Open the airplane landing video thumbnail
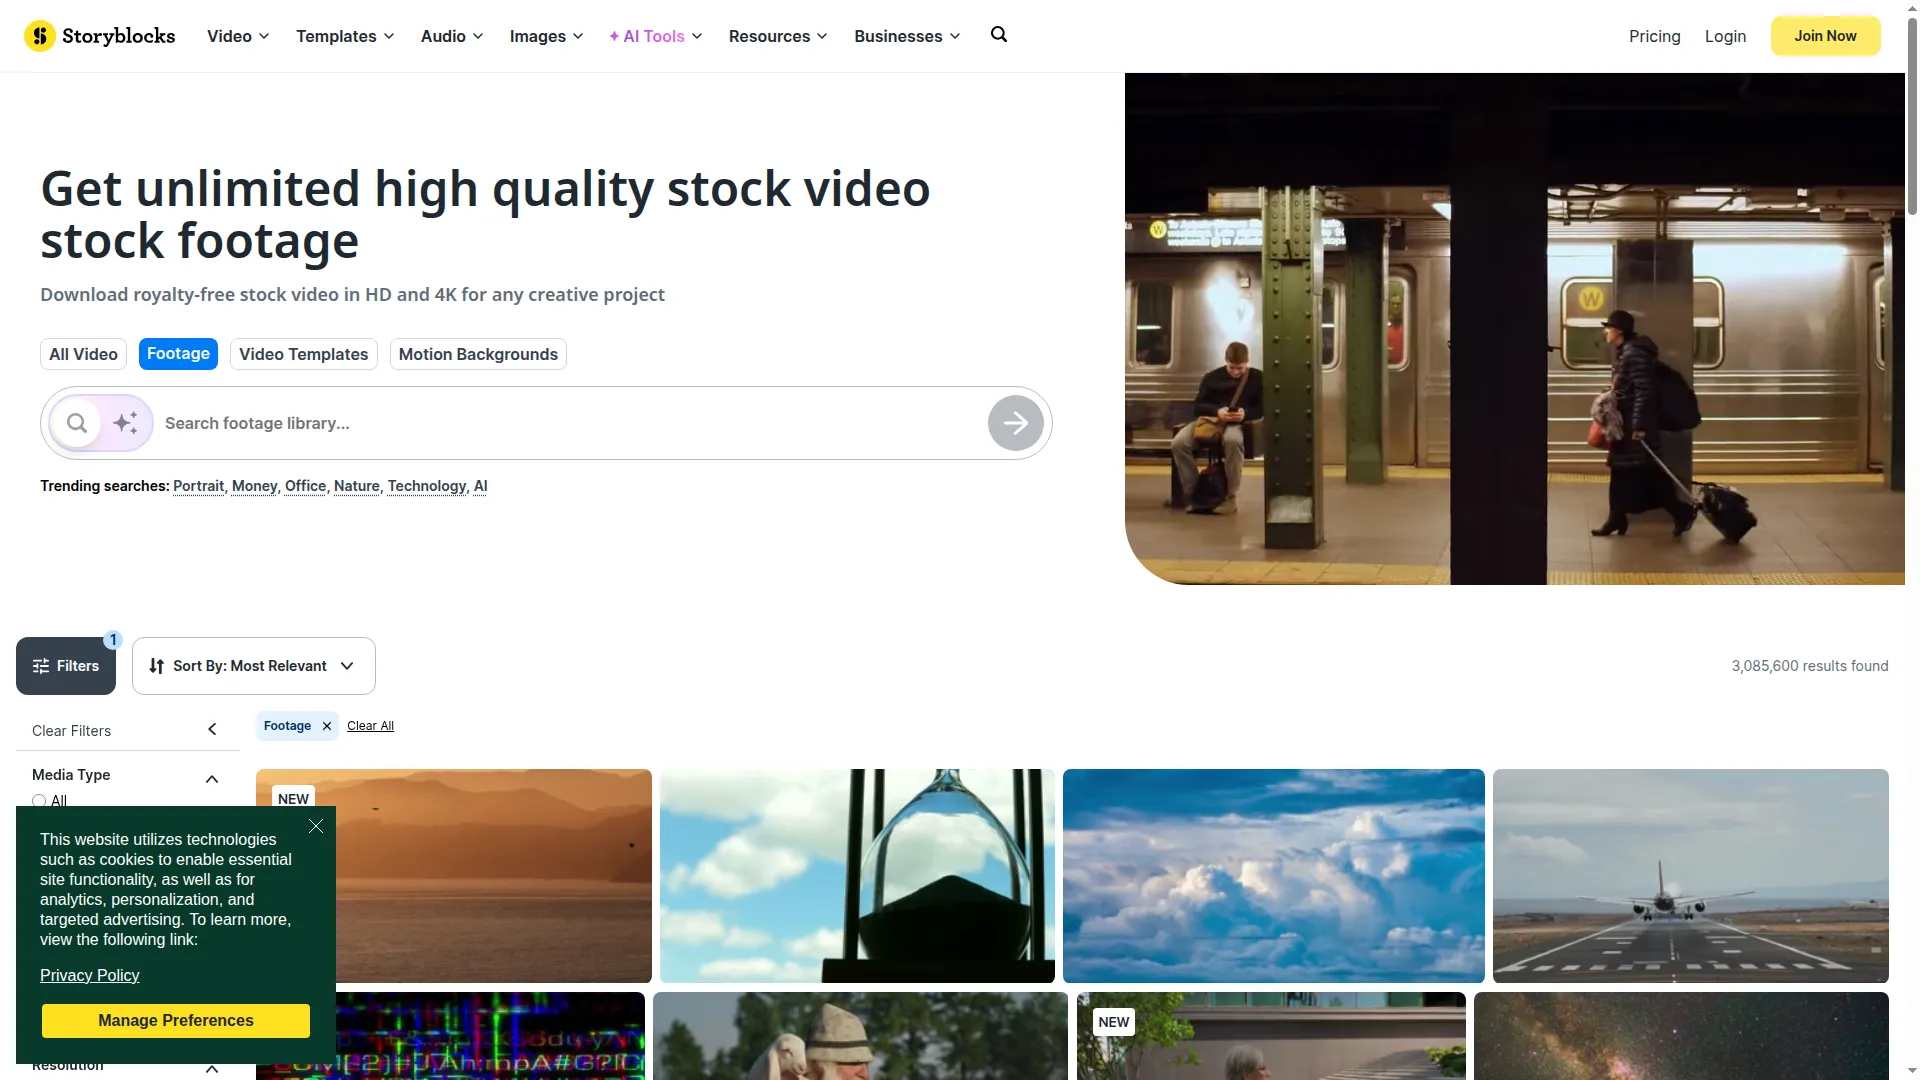 pos(1690,876)
